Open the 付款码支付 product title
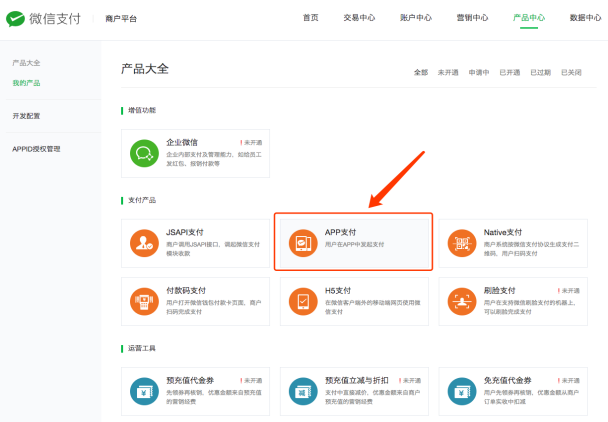This screenshot has height=422, width=608. coord(186,291)
